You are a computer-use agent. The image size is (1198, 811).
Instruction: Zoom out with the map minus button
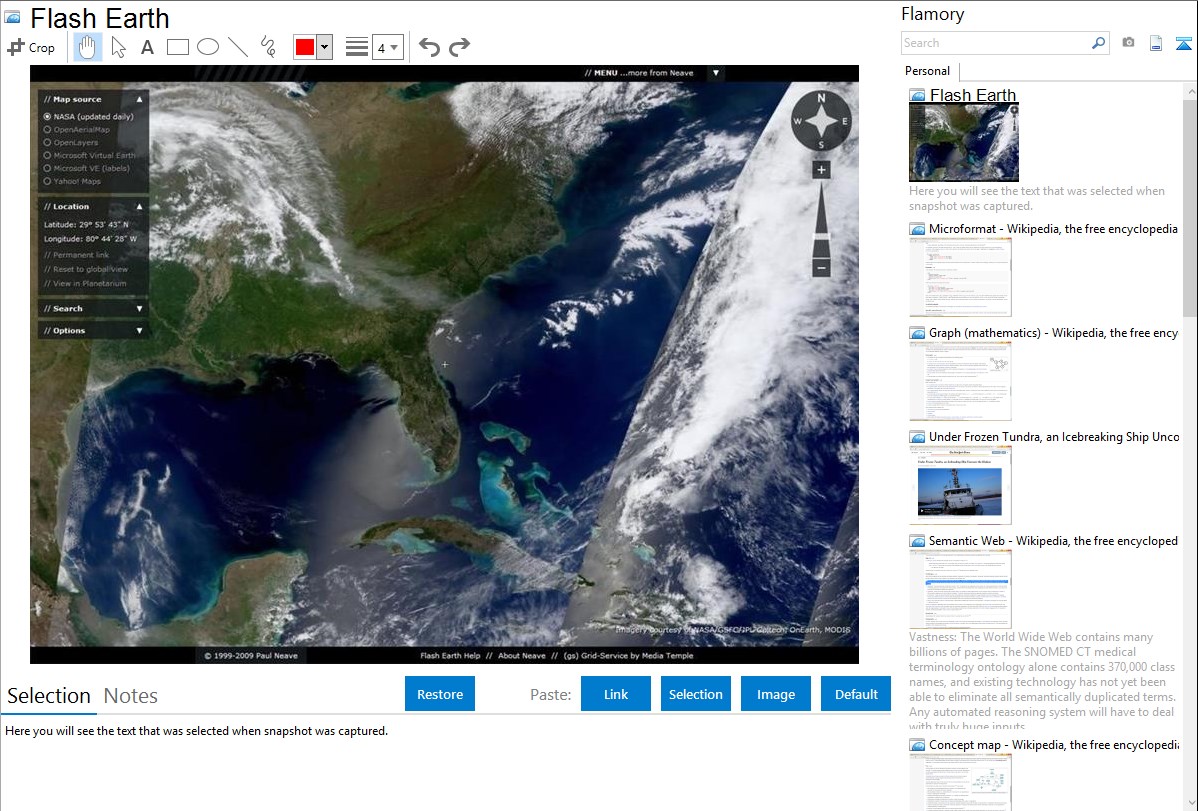[821, 268]
